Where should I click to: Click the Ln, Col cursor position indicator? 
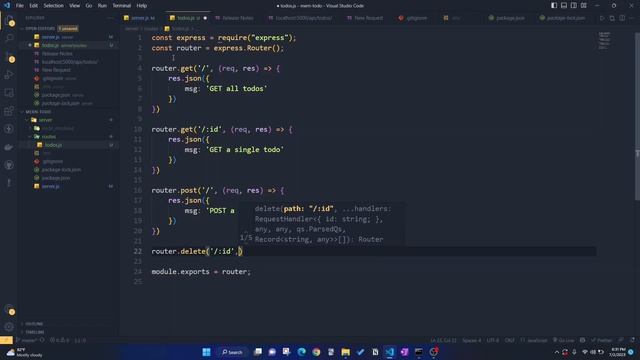click(443, 340)
